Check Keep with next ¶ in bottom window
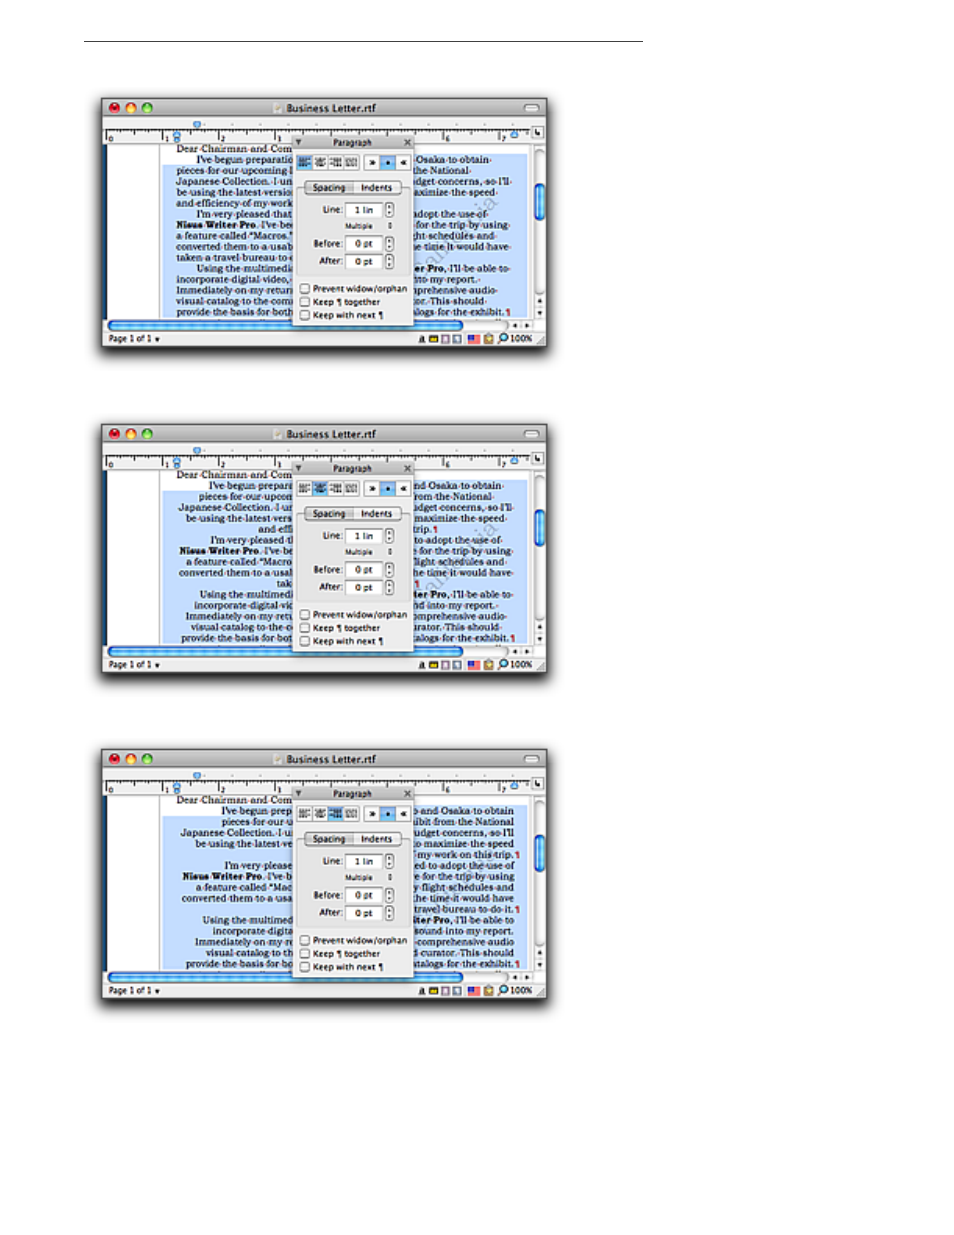 click(x=305, y=967)
